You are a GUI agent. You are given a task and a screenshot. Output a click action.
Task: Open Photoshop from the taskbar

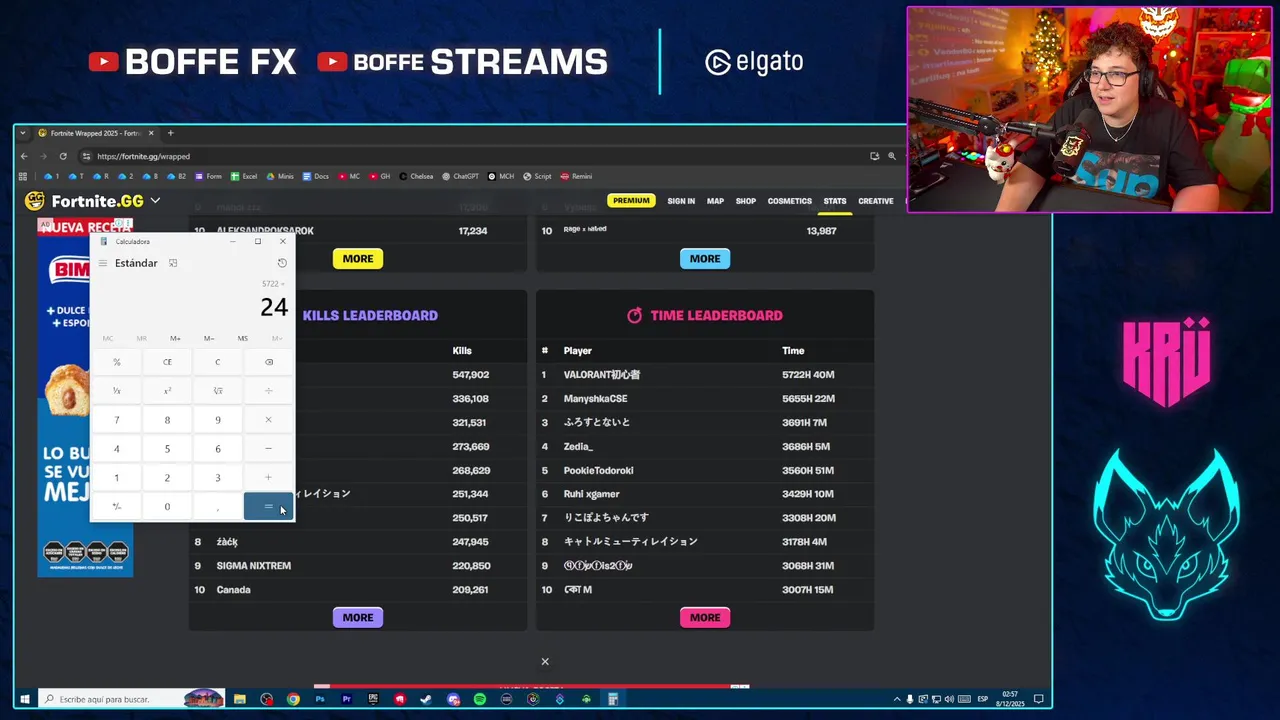[x=320, y=699]
